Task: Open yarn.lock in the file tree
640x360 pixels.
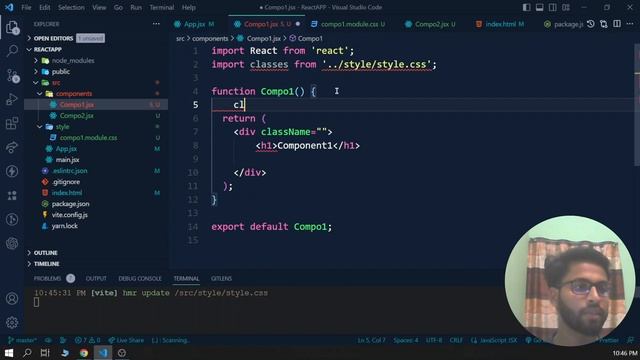Action: tap(64, 226)
